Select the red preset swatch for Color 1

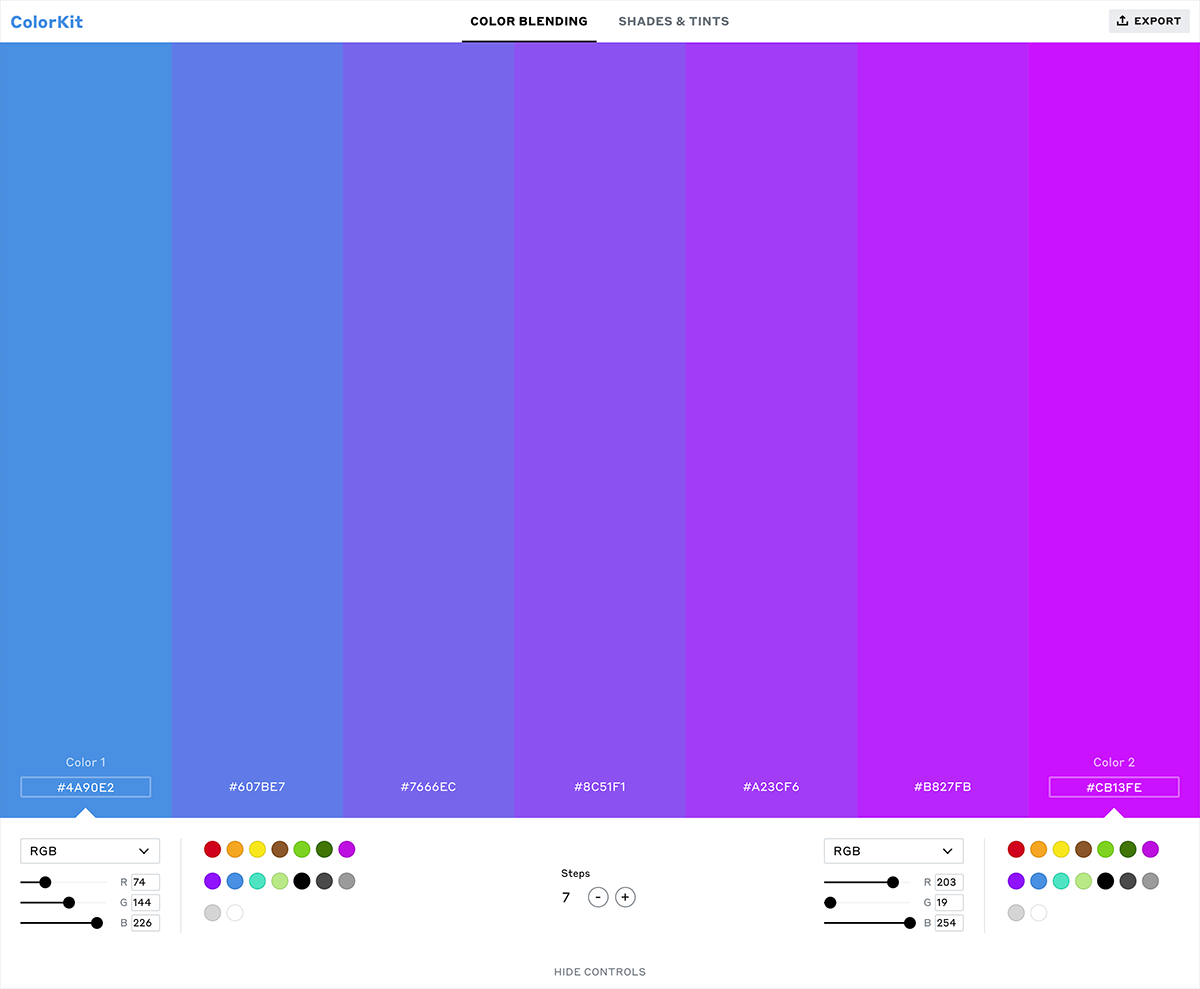tap(212, 849)
